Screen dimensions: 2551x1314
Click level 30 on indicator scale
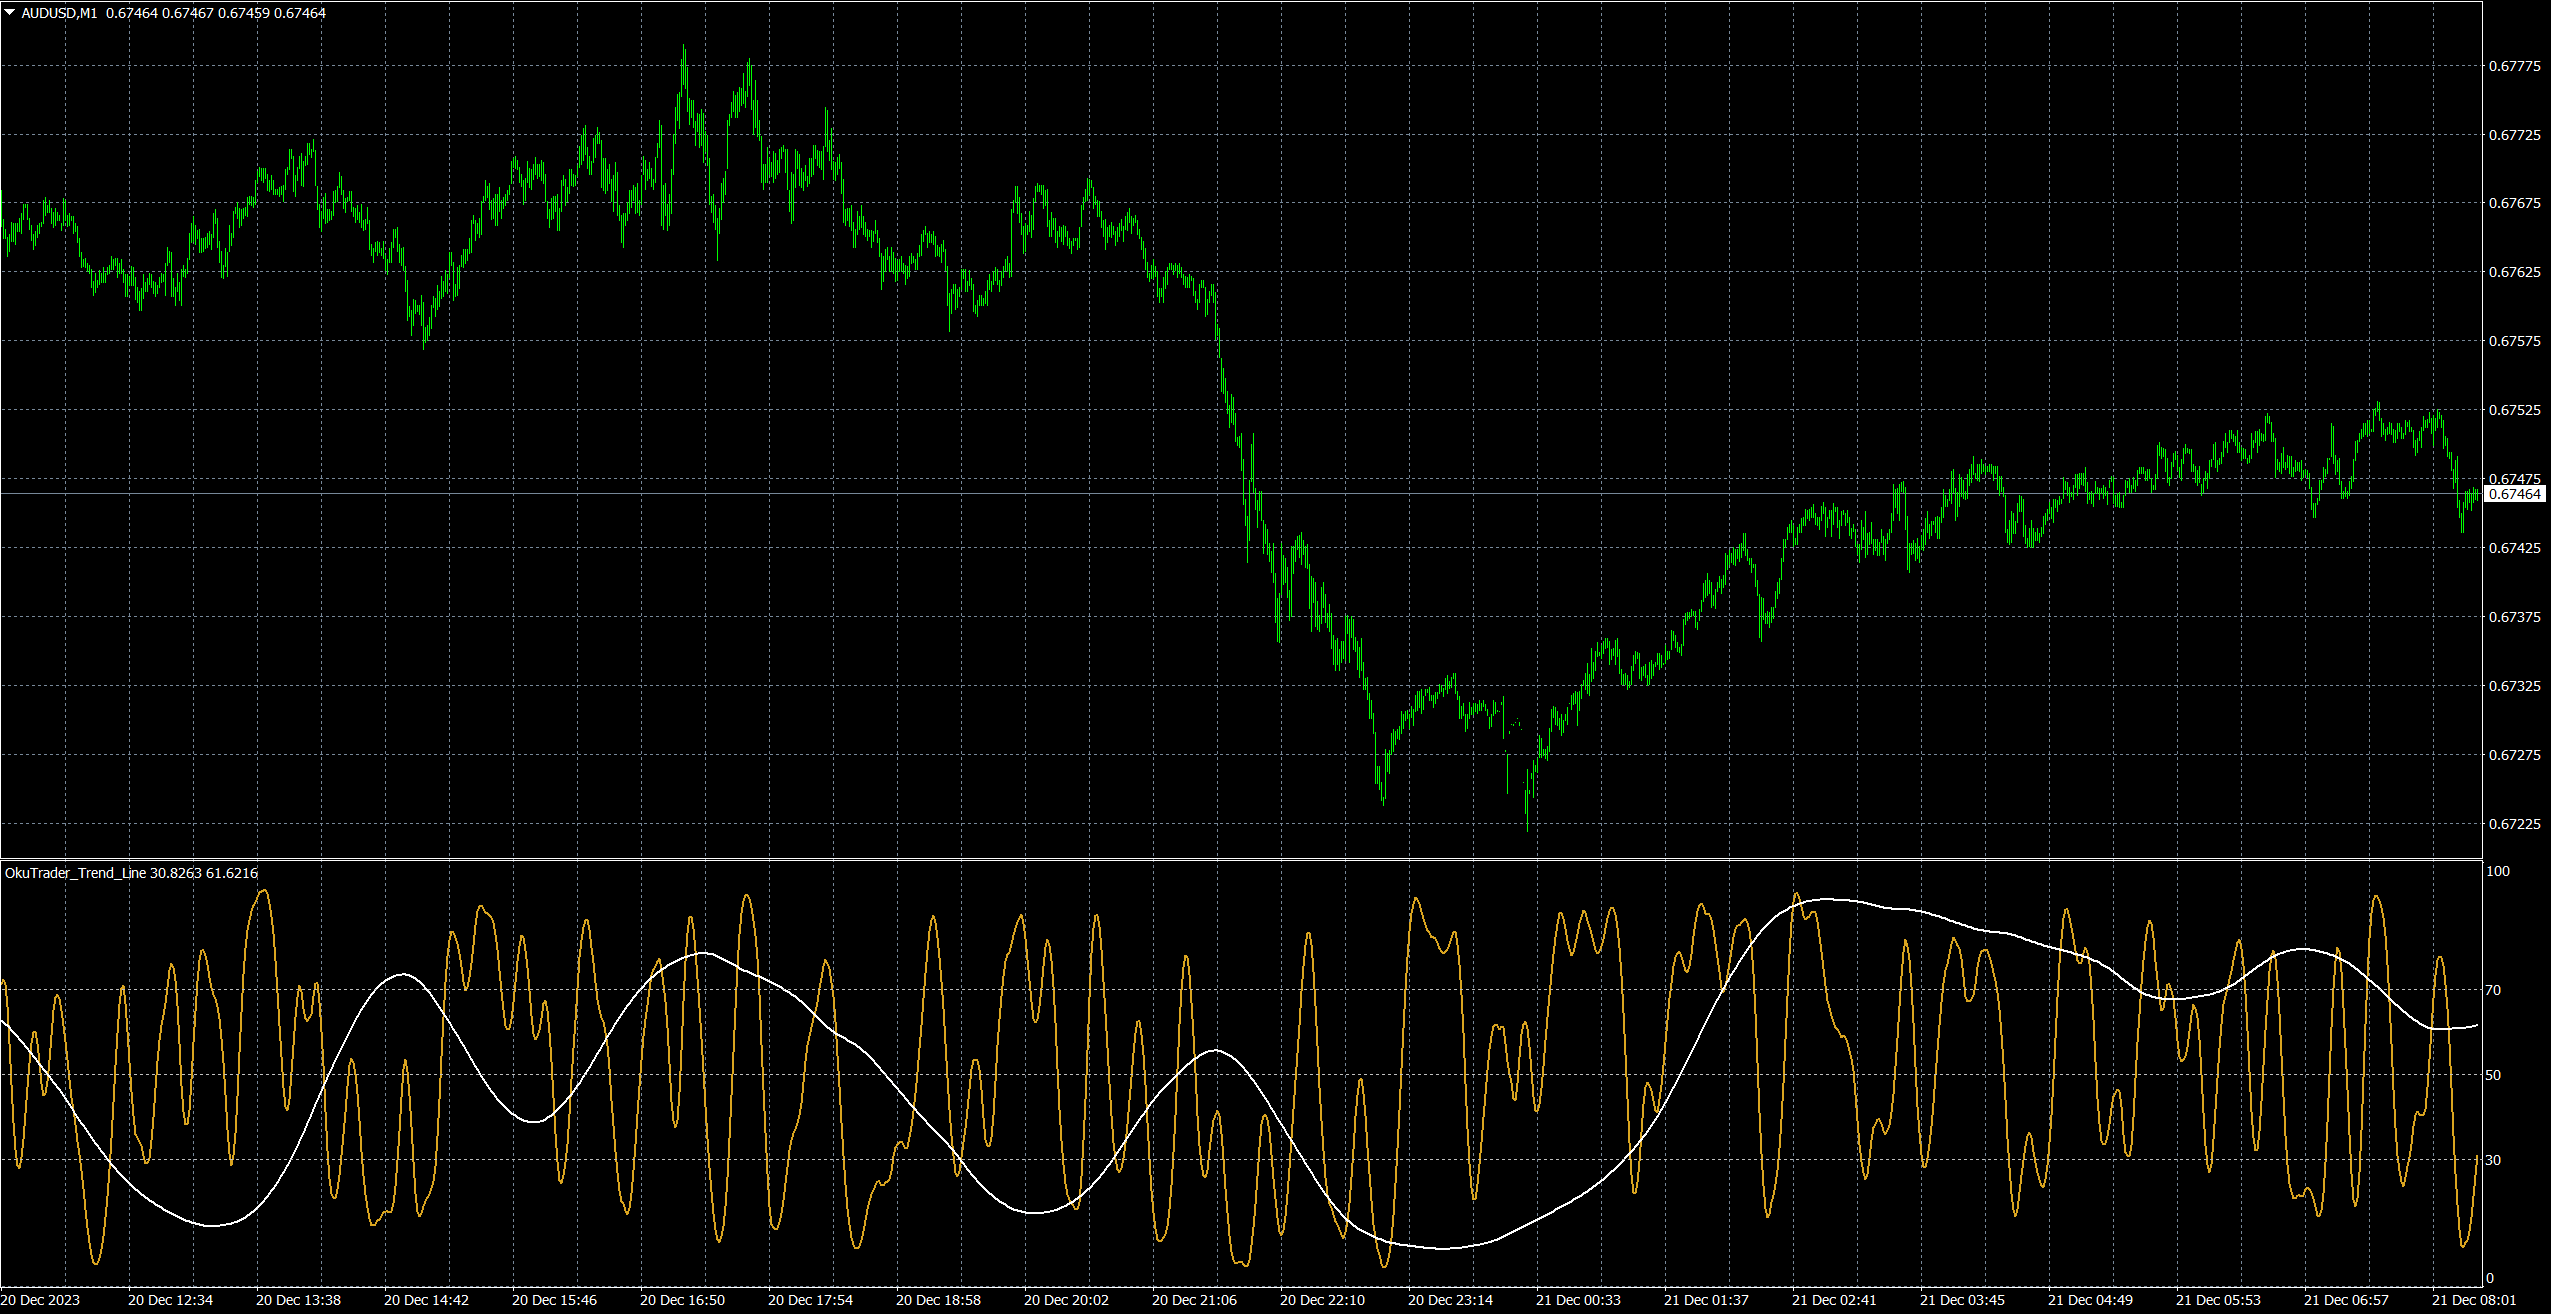[2493, 1160]
